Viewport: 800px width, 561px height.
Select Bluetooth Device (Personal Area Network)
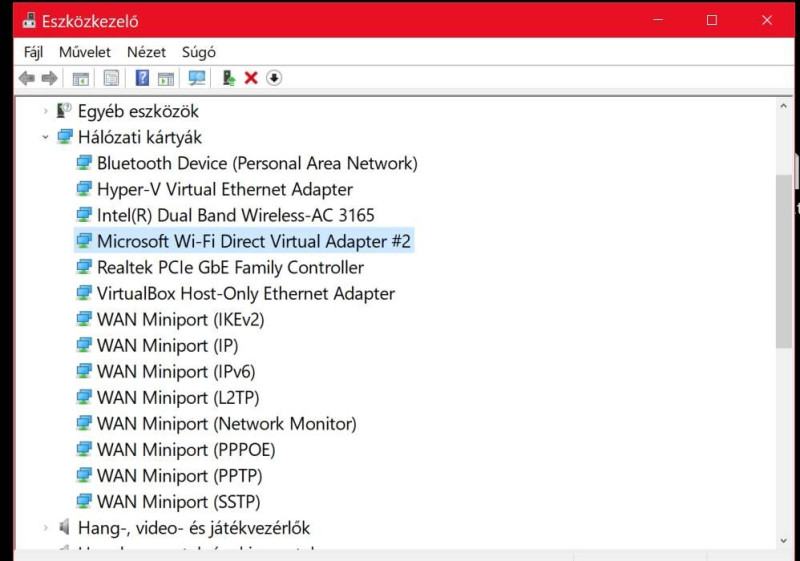point(258,163)
